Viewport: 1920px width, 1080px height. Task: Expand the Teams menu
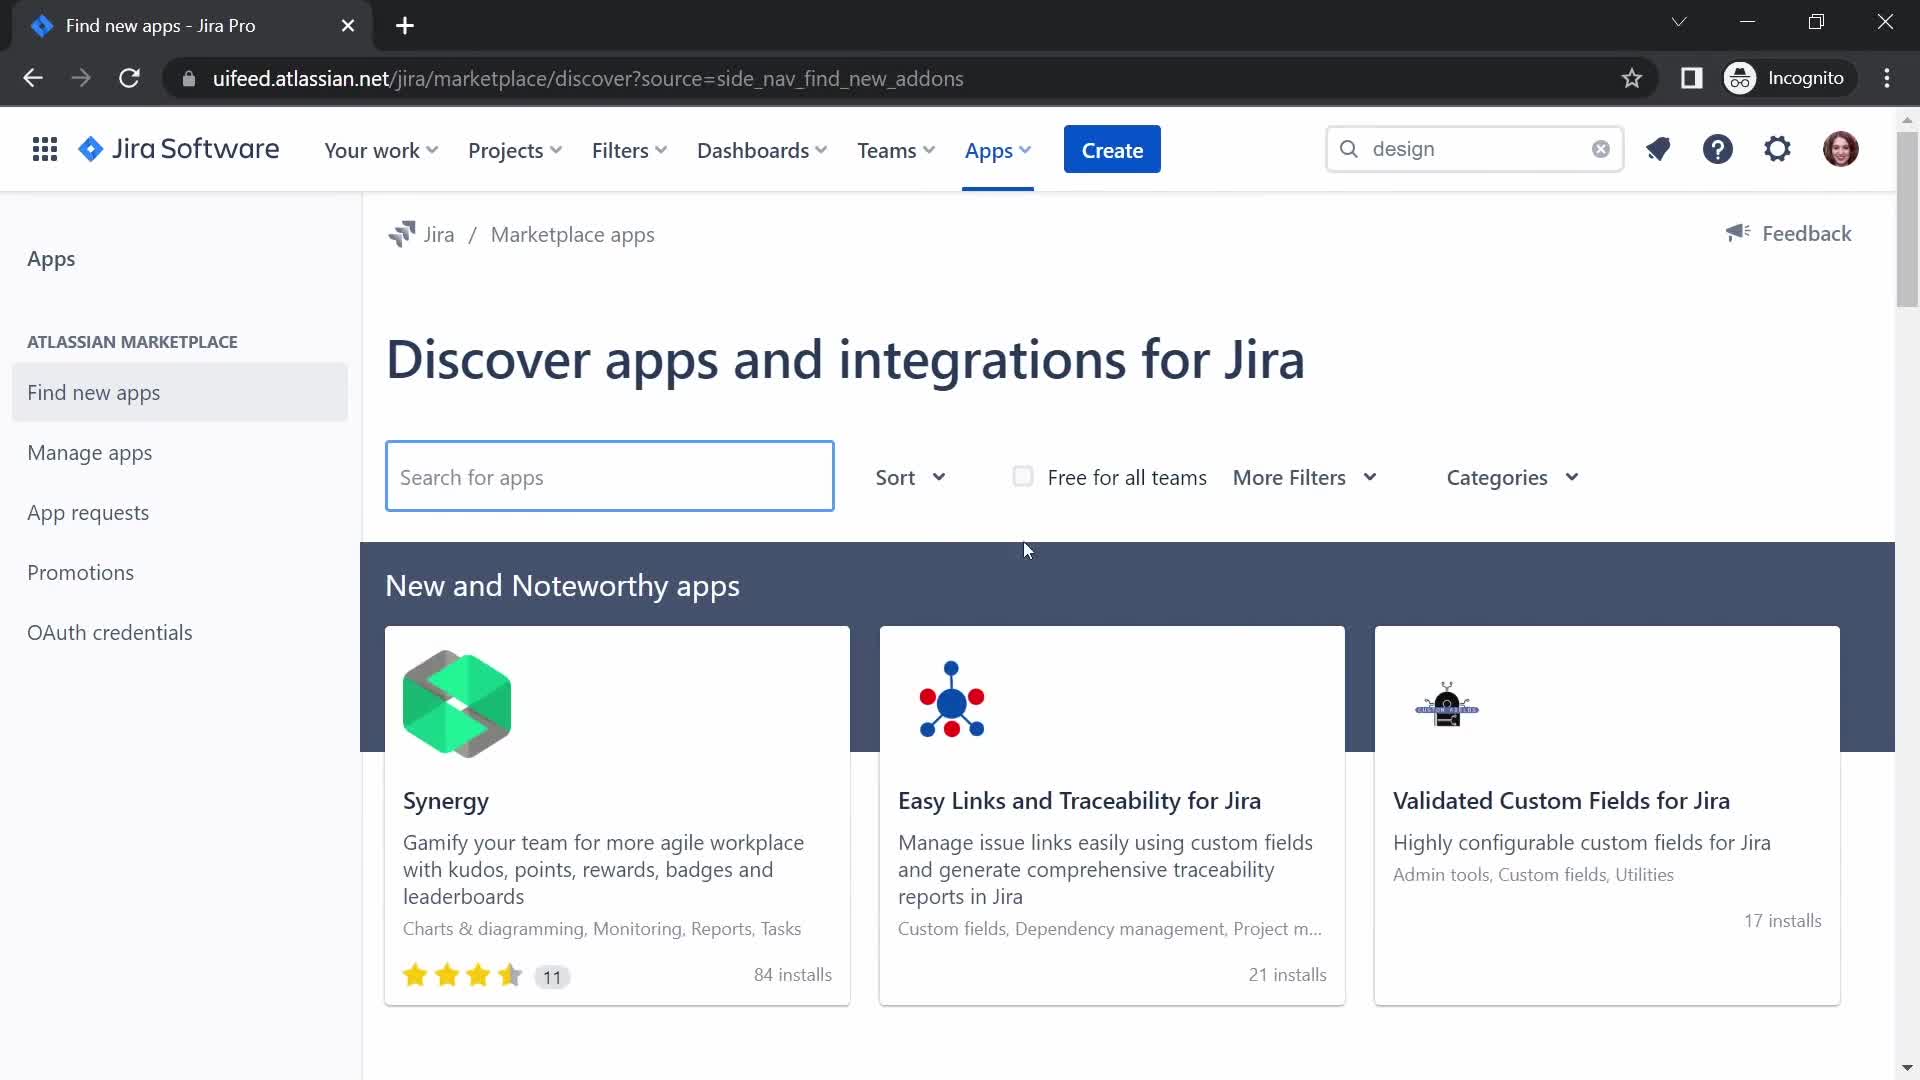pyautogui.click(x=896, y=150)
